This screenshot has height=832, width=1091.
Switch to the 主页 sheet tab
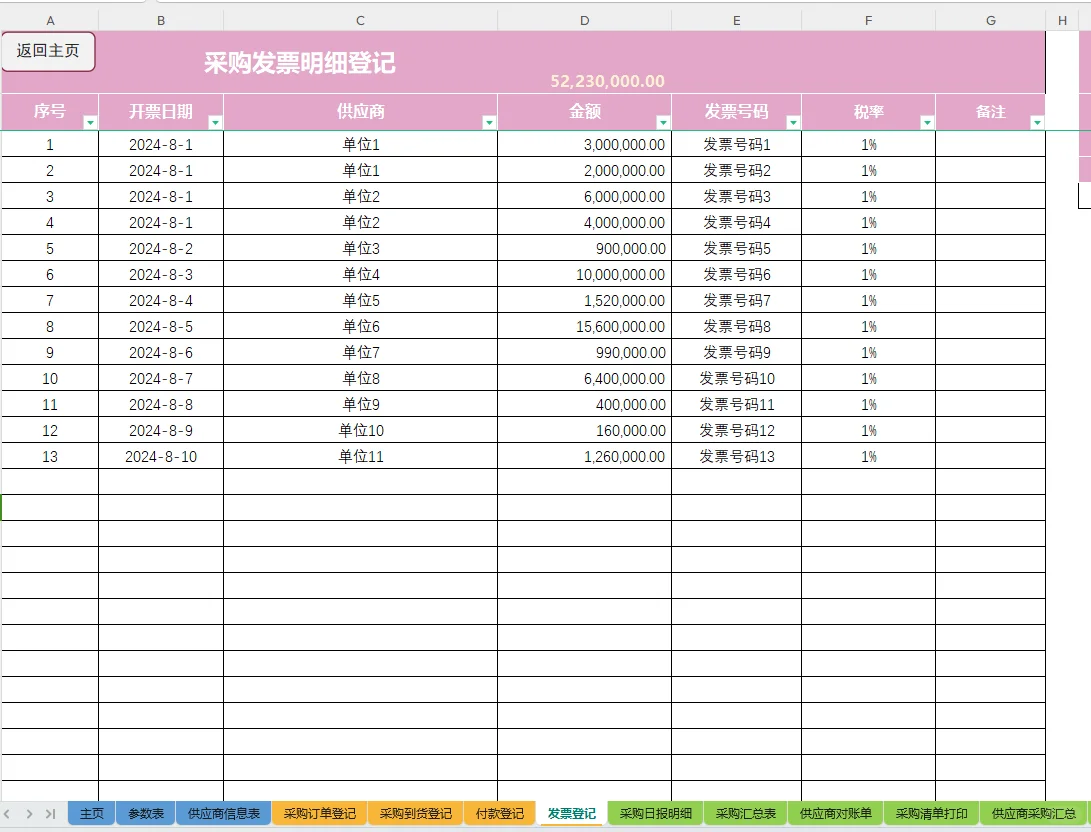(x=91, y=813)
